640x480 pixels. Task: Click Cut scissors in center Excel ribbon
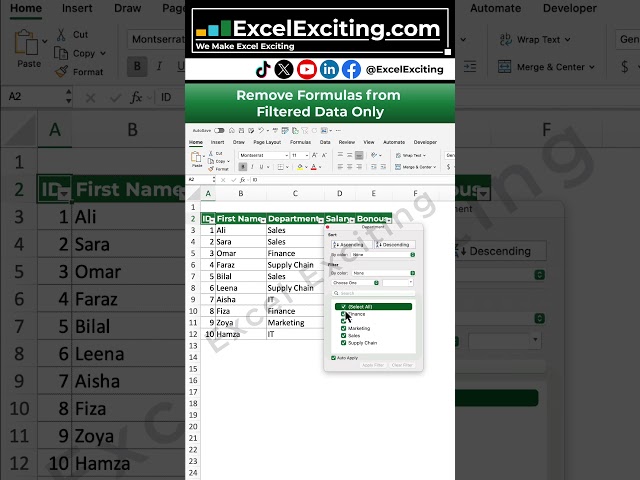click(211, 153)
